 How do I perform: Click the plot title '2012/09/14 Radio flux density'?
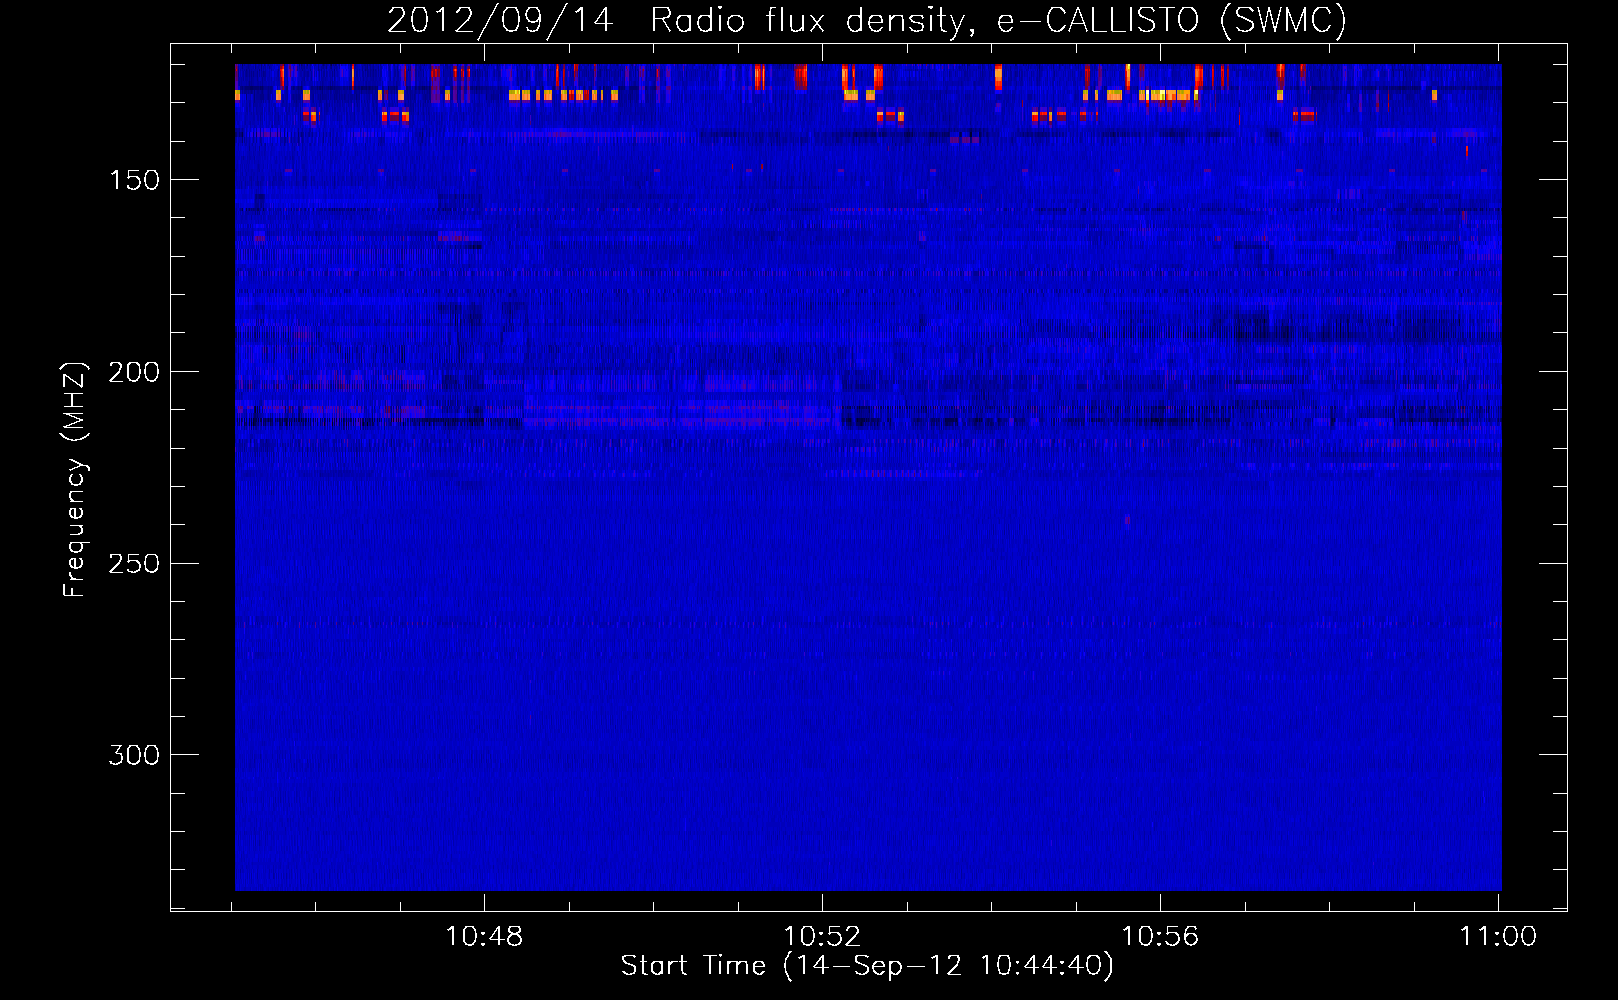867,20
